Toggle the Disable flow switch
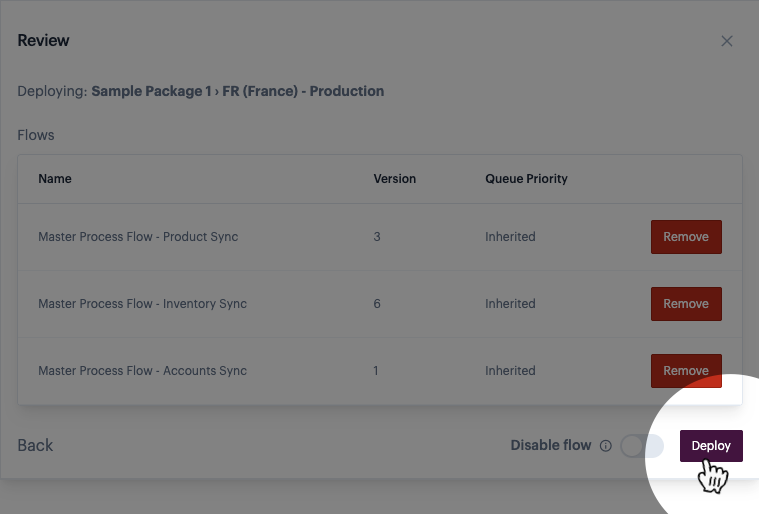The width and height of the screenshot is (759, 514). 640,446
